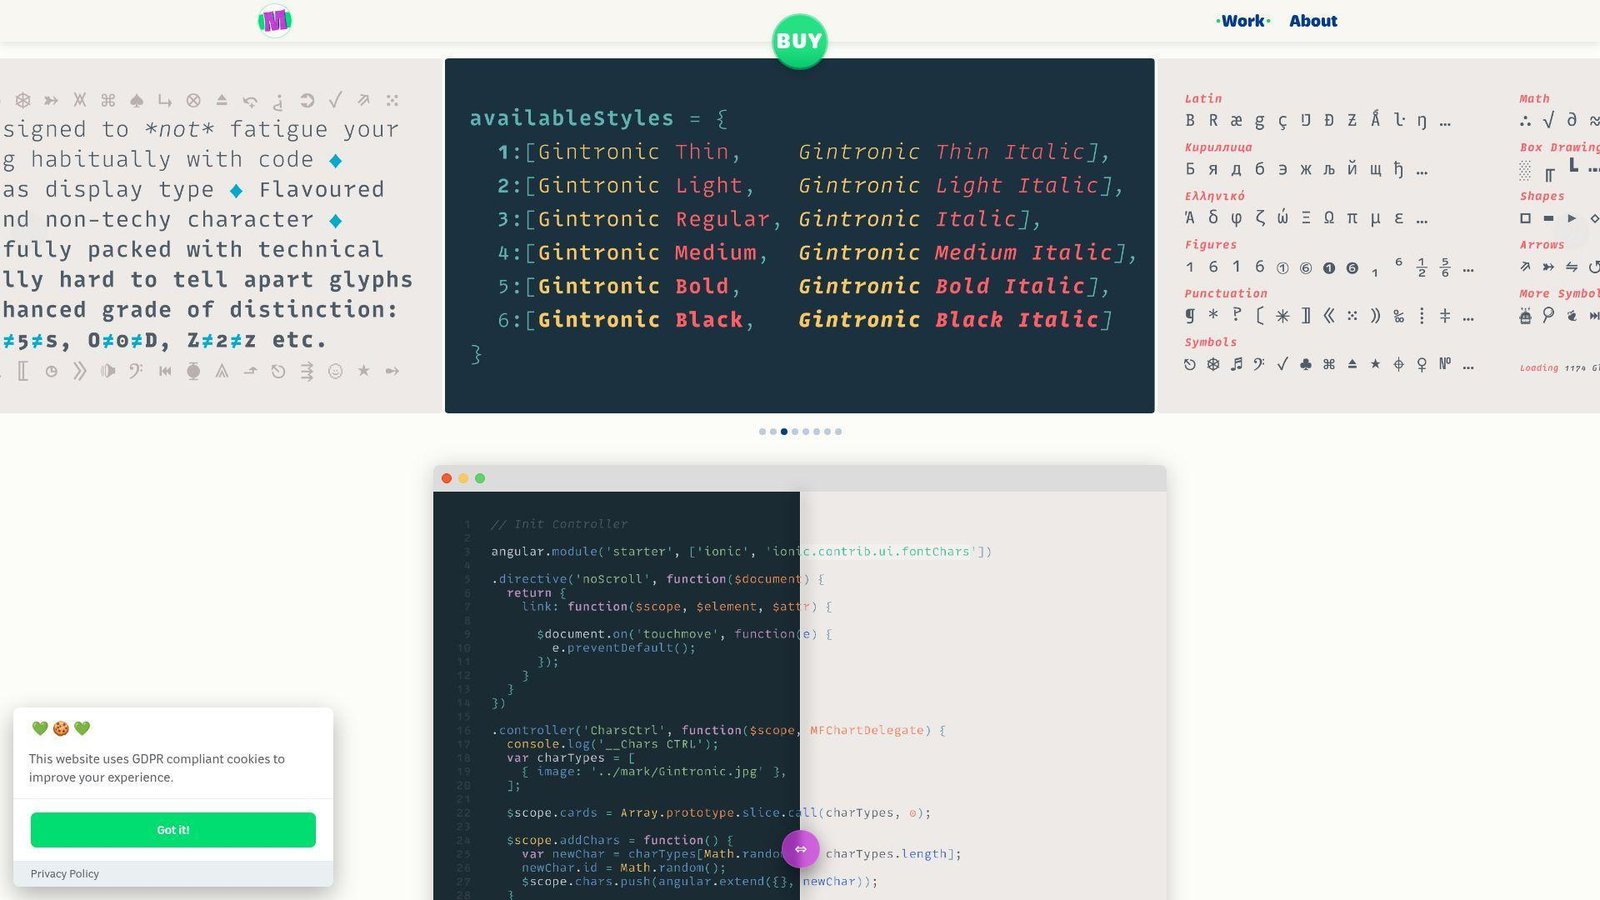This screenshot has width=1600, height=900.
Task: Select the first carousel pagination dot
Action: pos(762,432)
